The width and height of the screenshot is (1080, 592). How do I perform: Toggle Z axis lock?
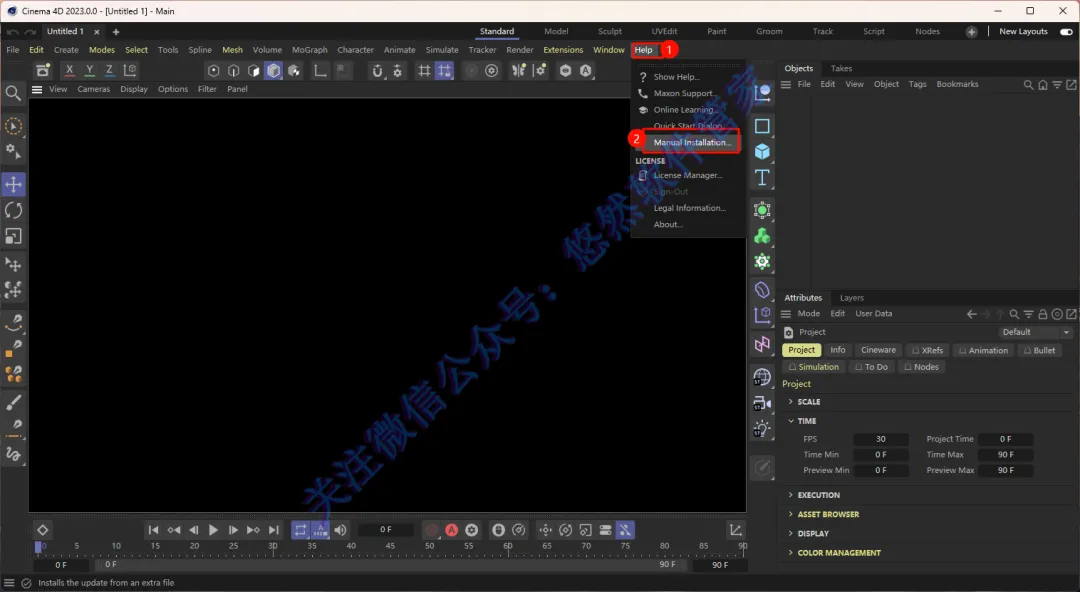coord(109,70)
